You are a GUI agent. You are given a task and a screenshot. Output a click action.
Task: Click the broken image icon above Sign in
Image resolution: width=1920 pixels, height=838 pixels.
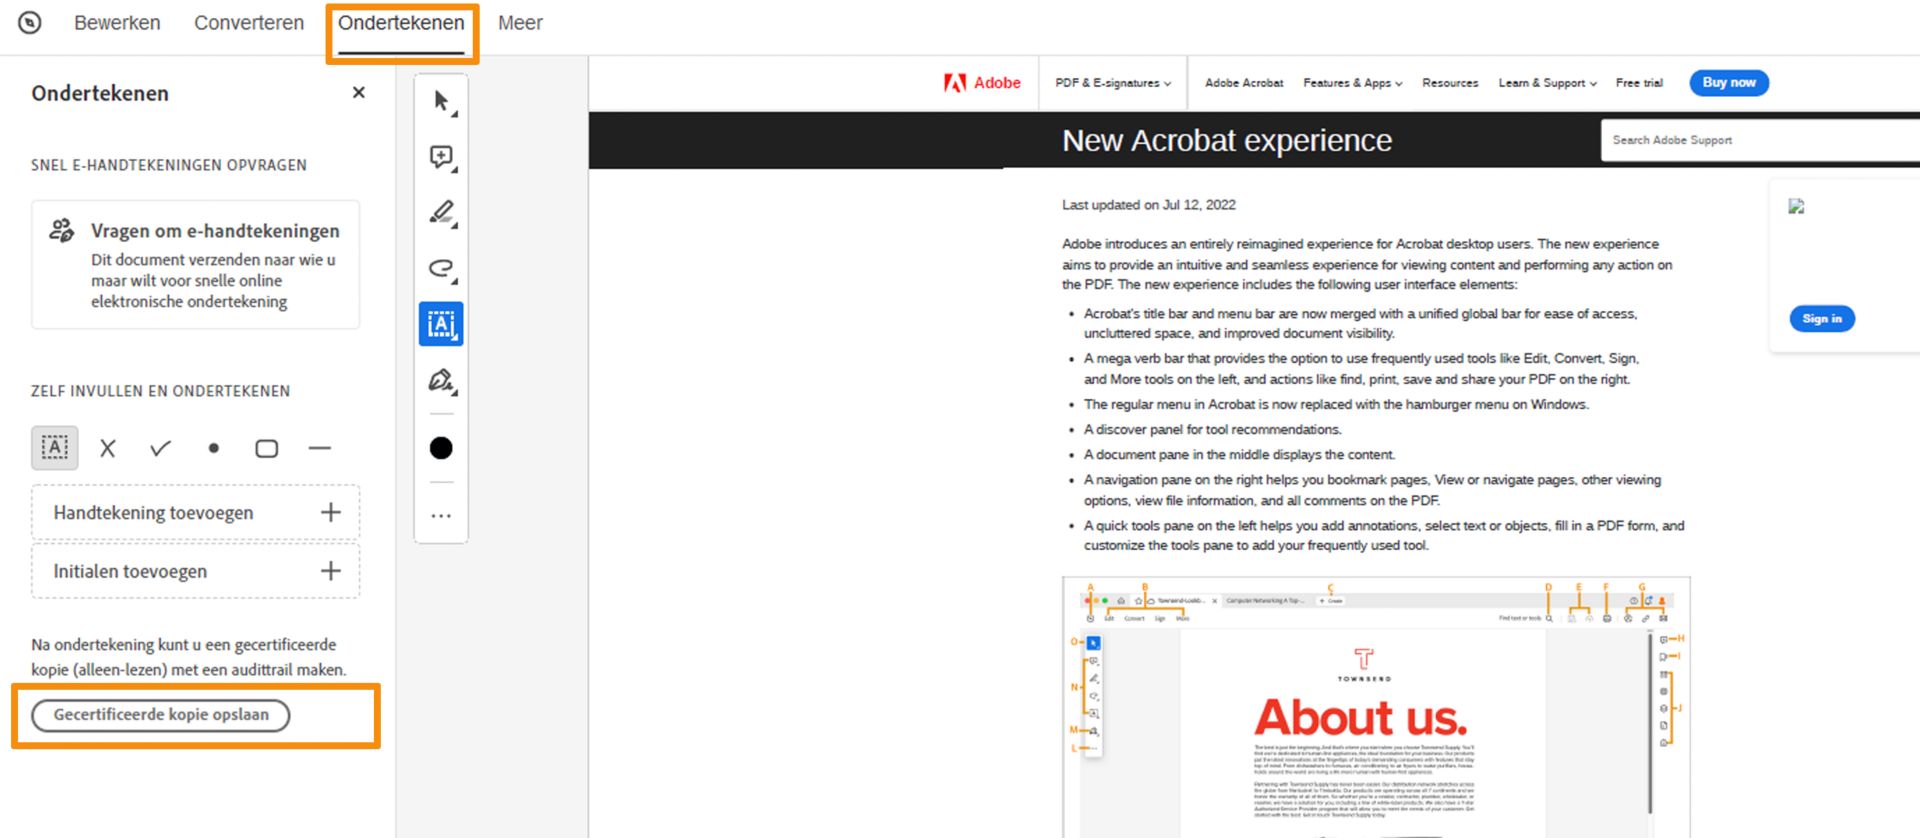tap(1797, 206)
